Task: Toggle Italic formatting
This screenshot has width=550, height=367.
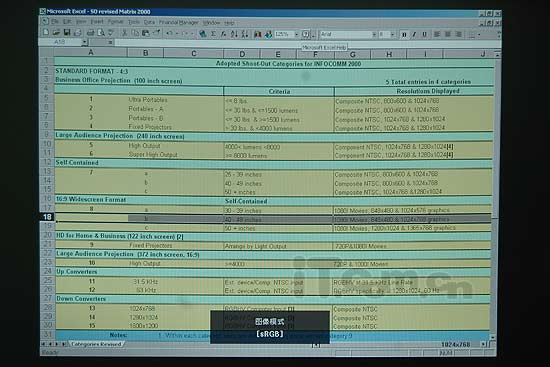Action: [414, 34]
